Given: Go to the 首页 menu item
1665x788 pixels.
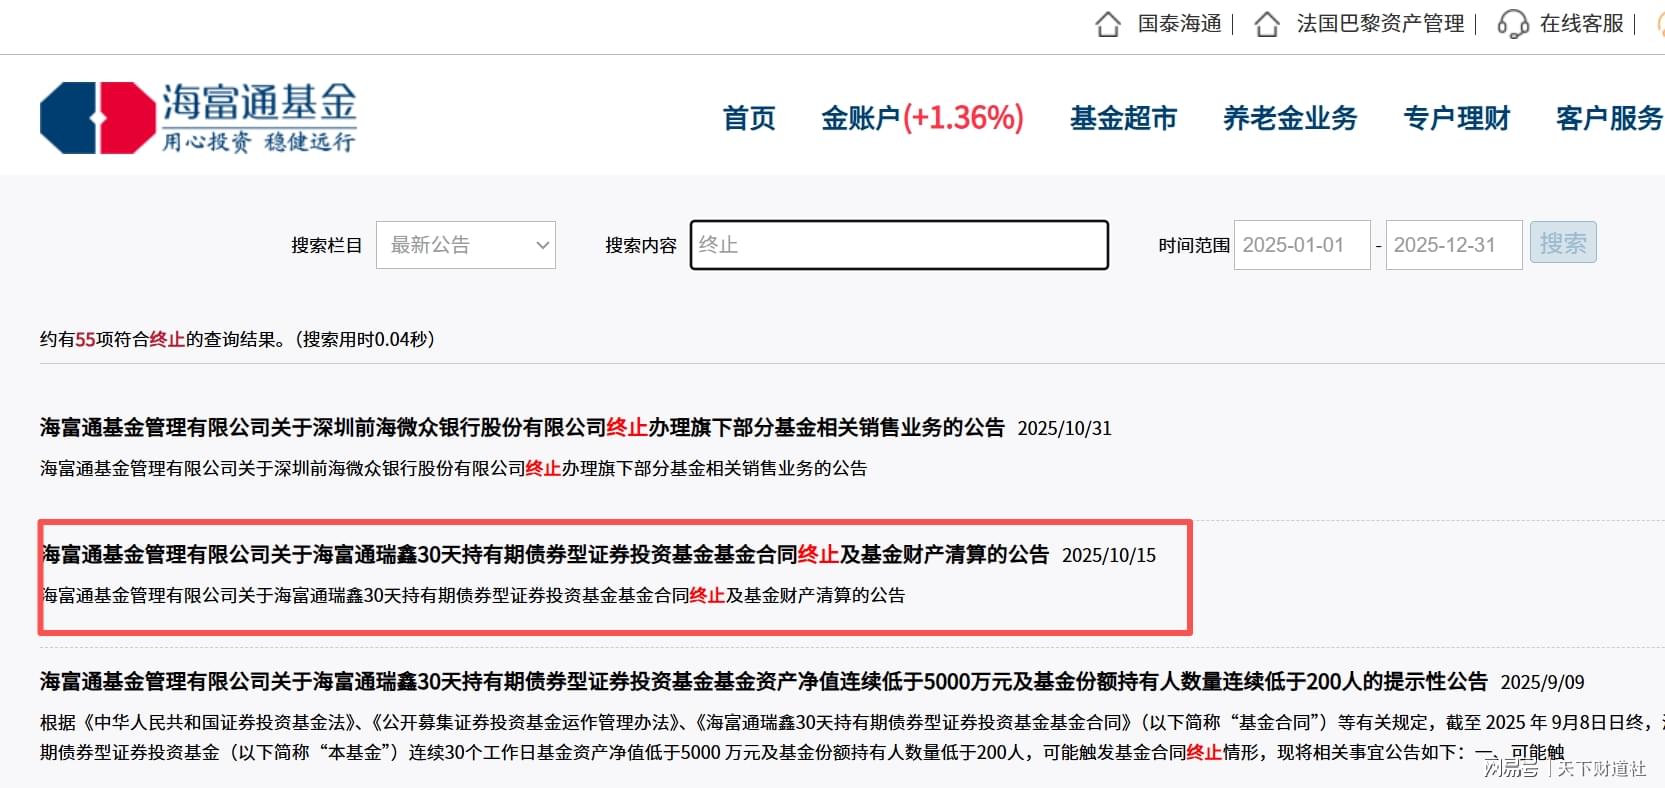Looking at the screenshot, I should (749, 118).
